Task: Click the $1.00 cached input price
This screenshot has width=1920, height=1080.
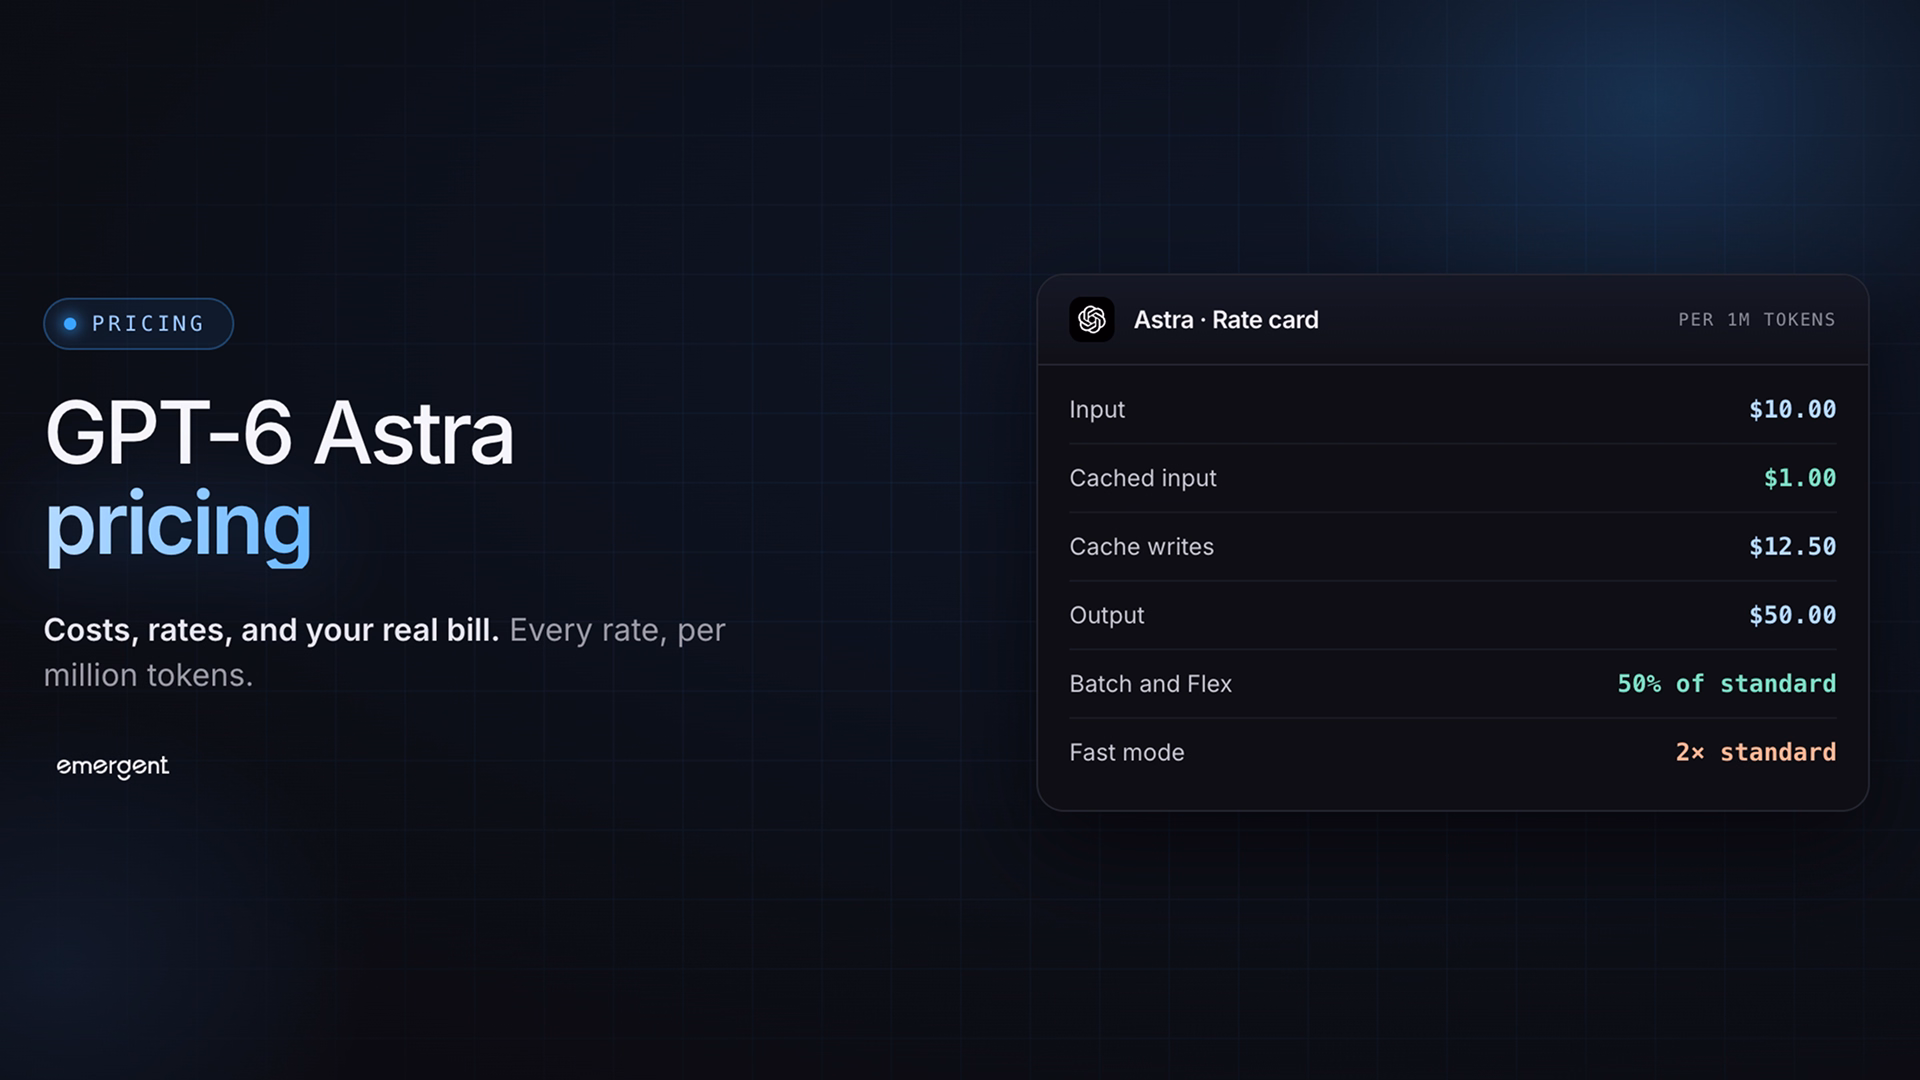Action: [1800, 478]
